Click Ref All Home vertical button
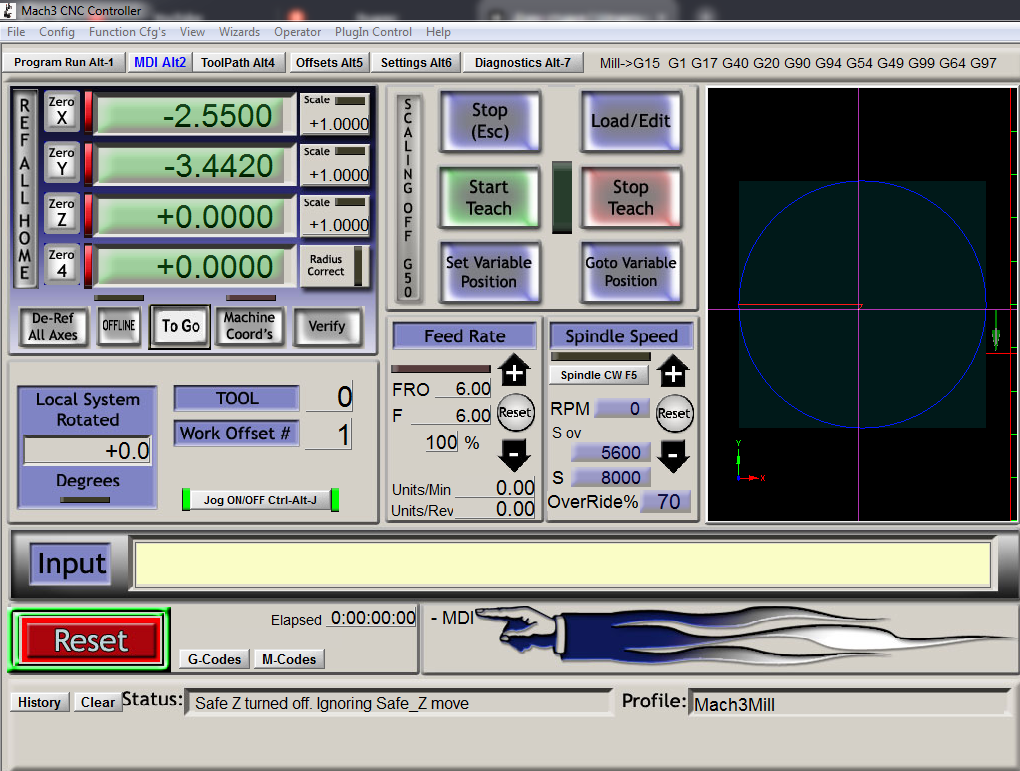Viewport: 1020px width, 771px height. click(x=24, y=189)
